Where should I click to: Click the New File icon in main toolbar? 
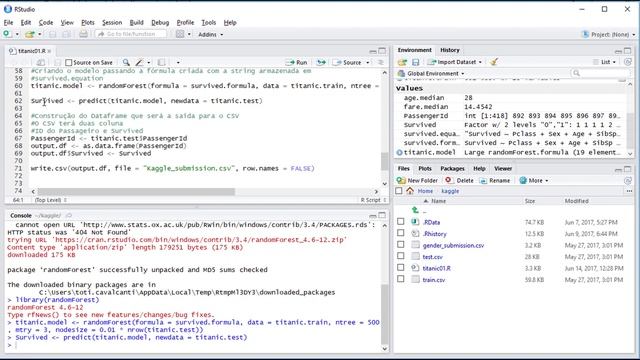pyautogui.click(x=7, y=34)
